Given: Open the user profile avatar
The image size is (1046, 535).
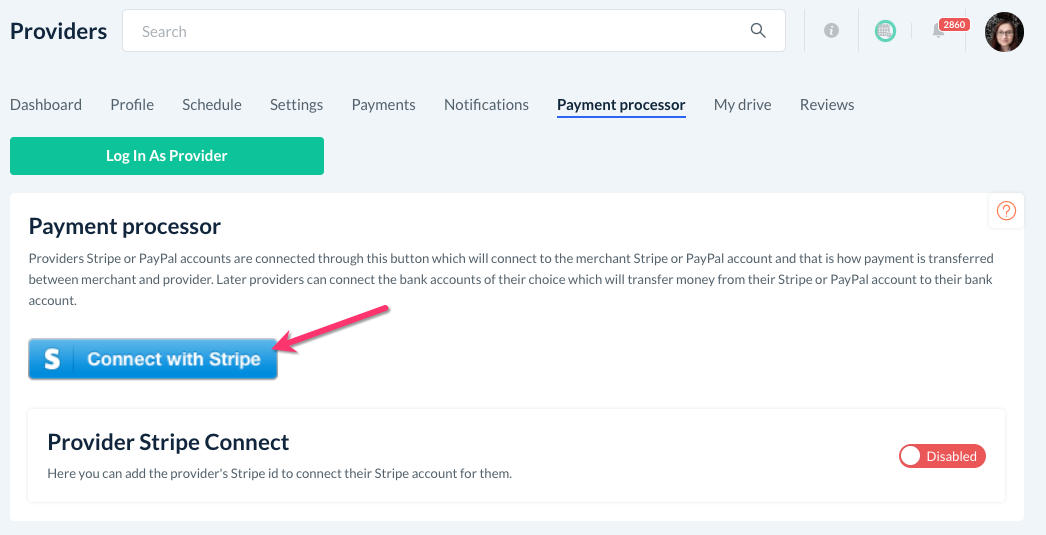Looking at the screenshot, I should pyautogui.click(x=1004, y=32).
